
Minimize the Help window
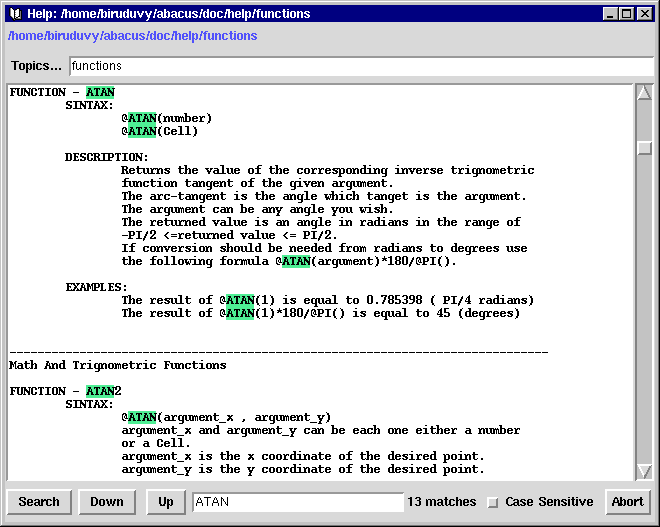[609, 14]
